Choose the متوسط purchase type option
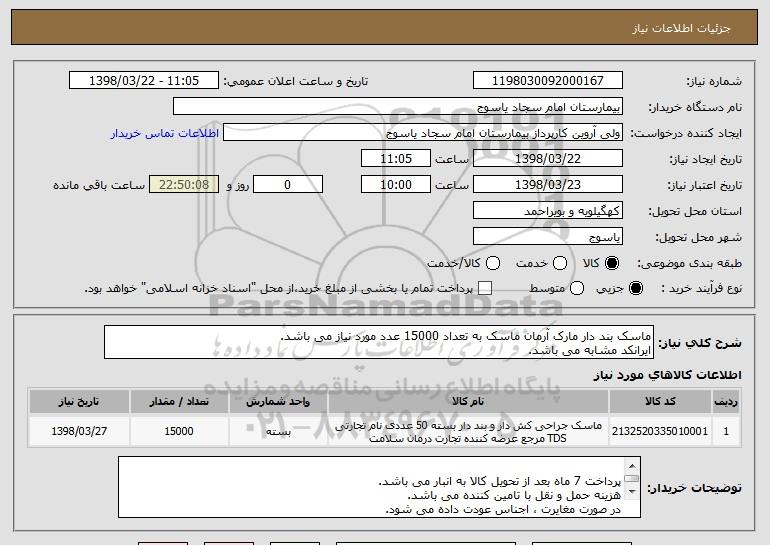 point(577,289)
